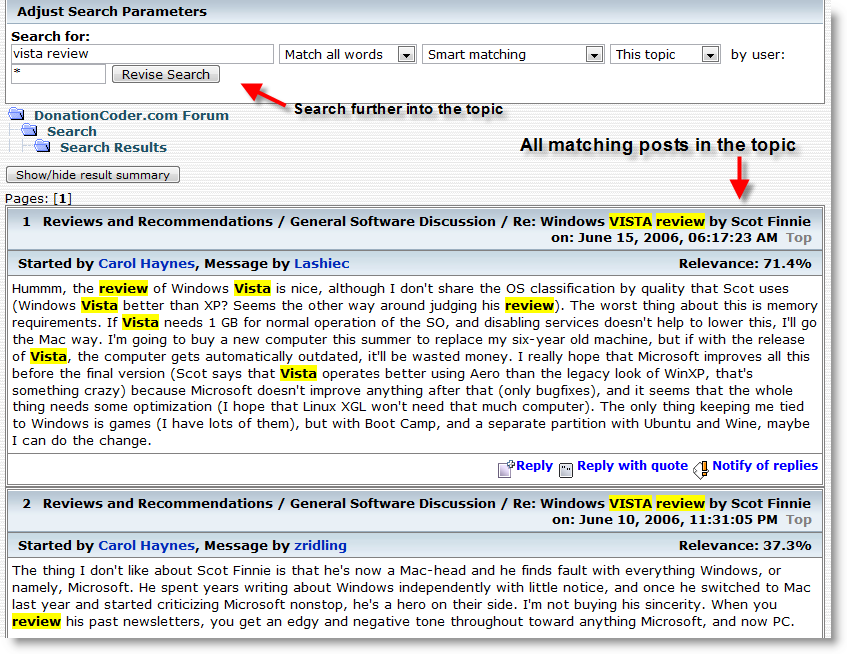Click the by user input field
The height and width of the screenshot is (654, 847).
tap(58, 74)
